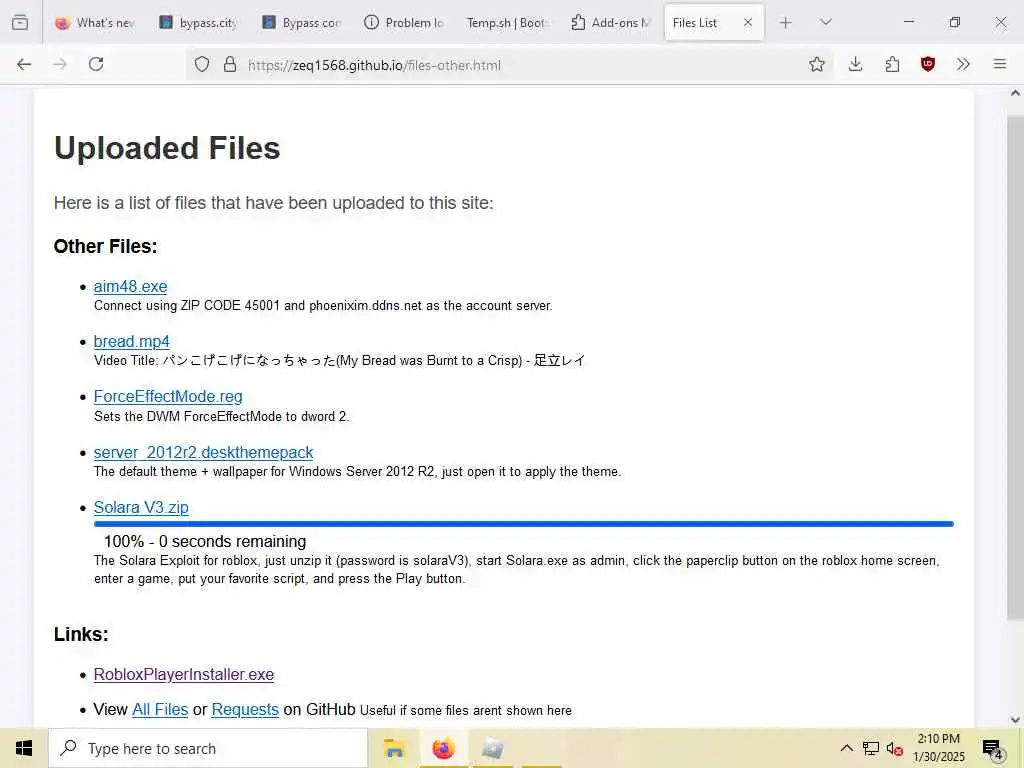The height and width of the screenshot is (768, 1024).
Task: Open the taskbar clock and date
Action: [938, 748]
